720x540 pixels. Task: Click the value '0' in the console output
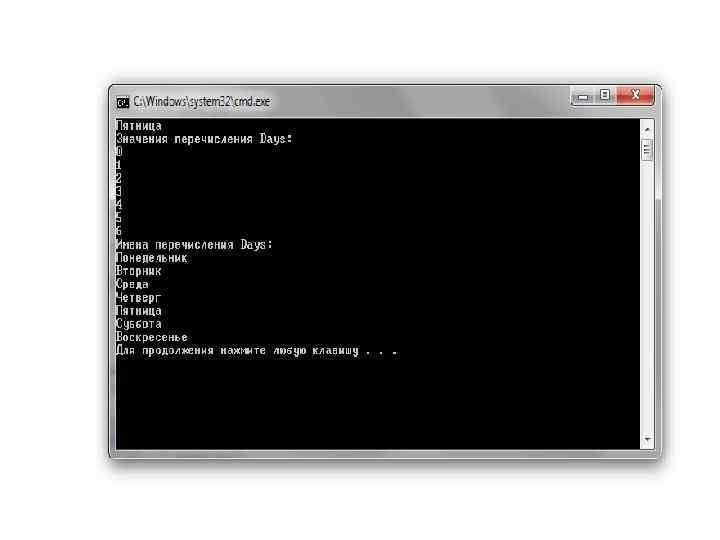pos(119,152)
